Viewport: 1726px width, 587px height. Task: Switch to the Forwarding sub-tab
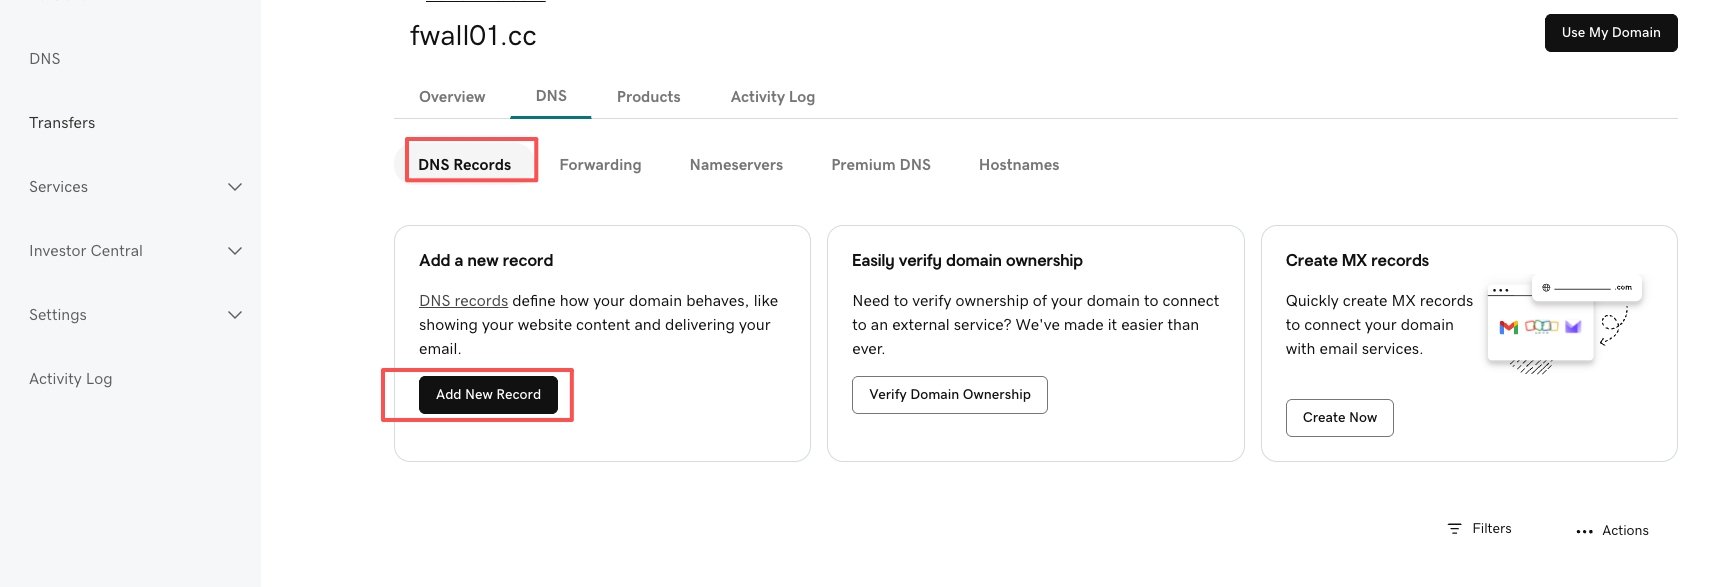click(600, 165)
